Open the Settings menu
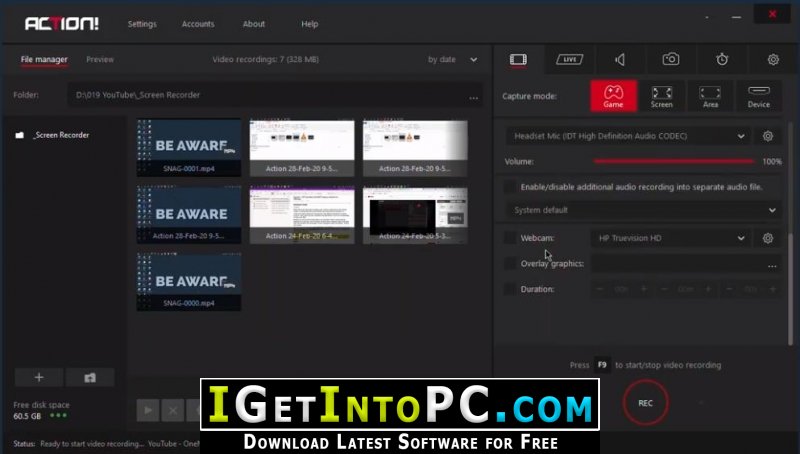This screenshot has width=800, height=454. pyautogui.click(x=142, y=24)
